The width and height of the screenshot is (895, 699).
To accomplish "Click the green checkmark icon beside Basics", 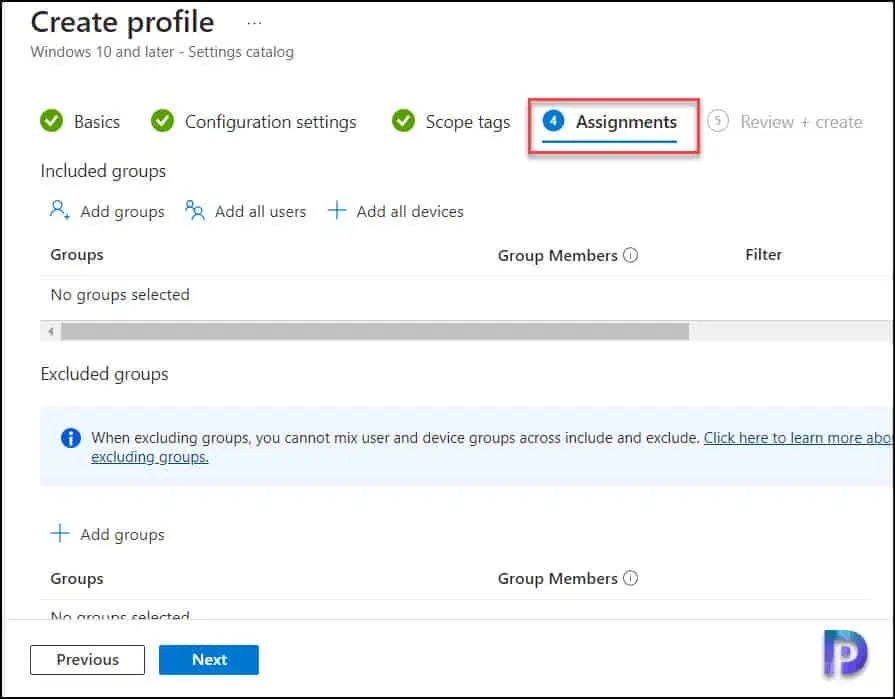I will point(51,121).
